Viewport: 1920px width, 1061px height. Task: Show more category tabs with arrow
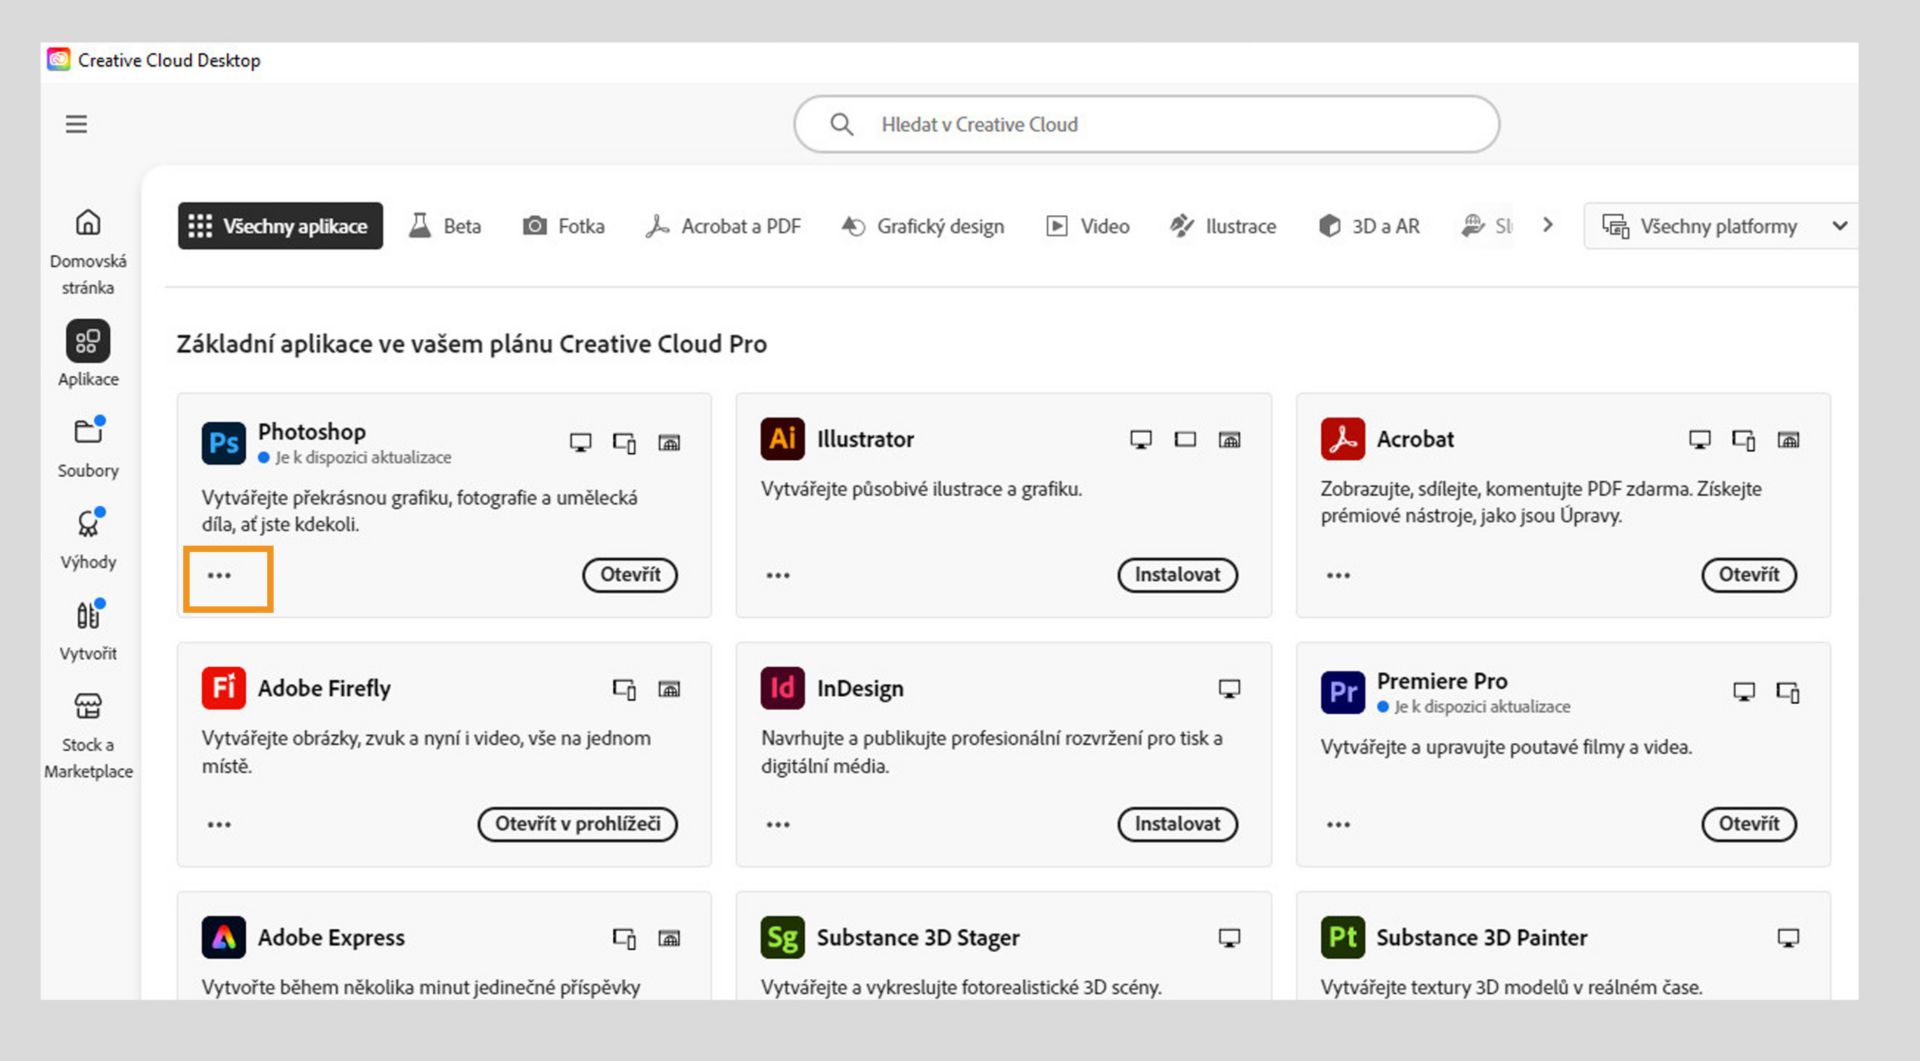1548,225
